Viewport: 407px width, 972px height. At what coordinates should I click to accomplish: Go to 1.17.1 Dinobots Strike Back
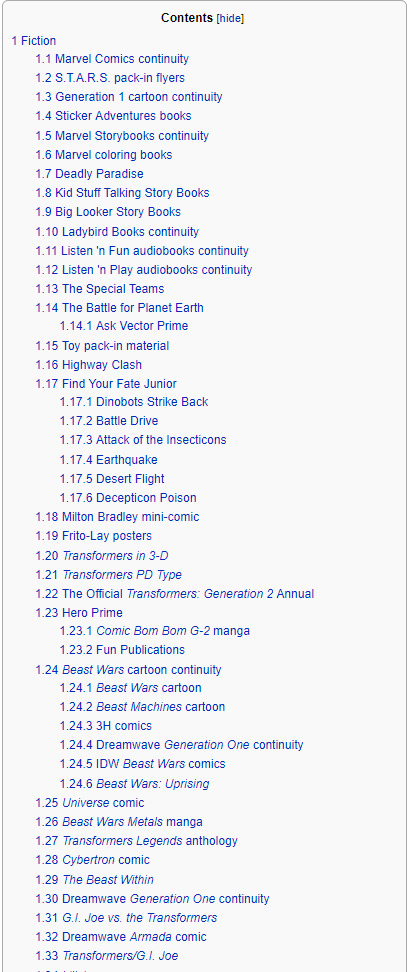[x=134, y=402]
